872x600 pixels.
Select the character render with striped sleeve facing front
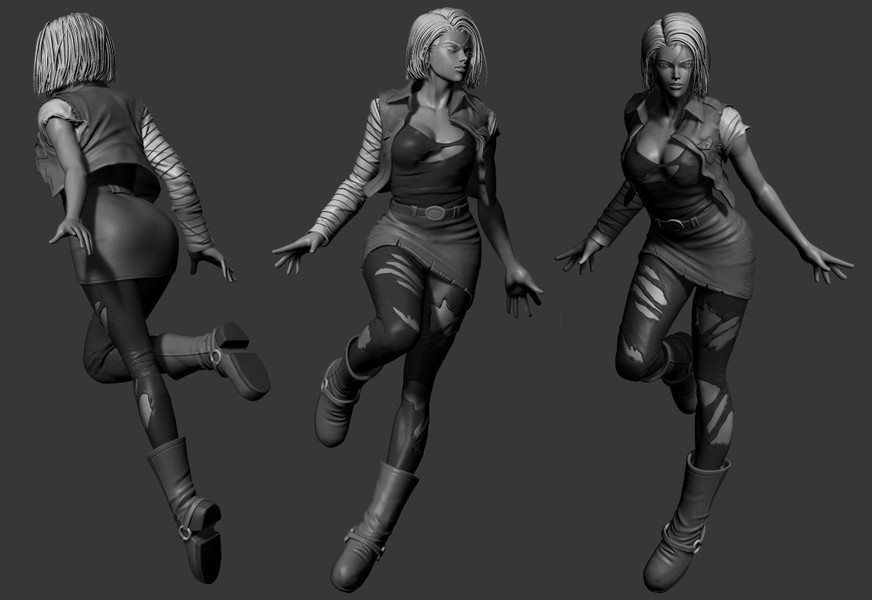[x=407, y=299]
